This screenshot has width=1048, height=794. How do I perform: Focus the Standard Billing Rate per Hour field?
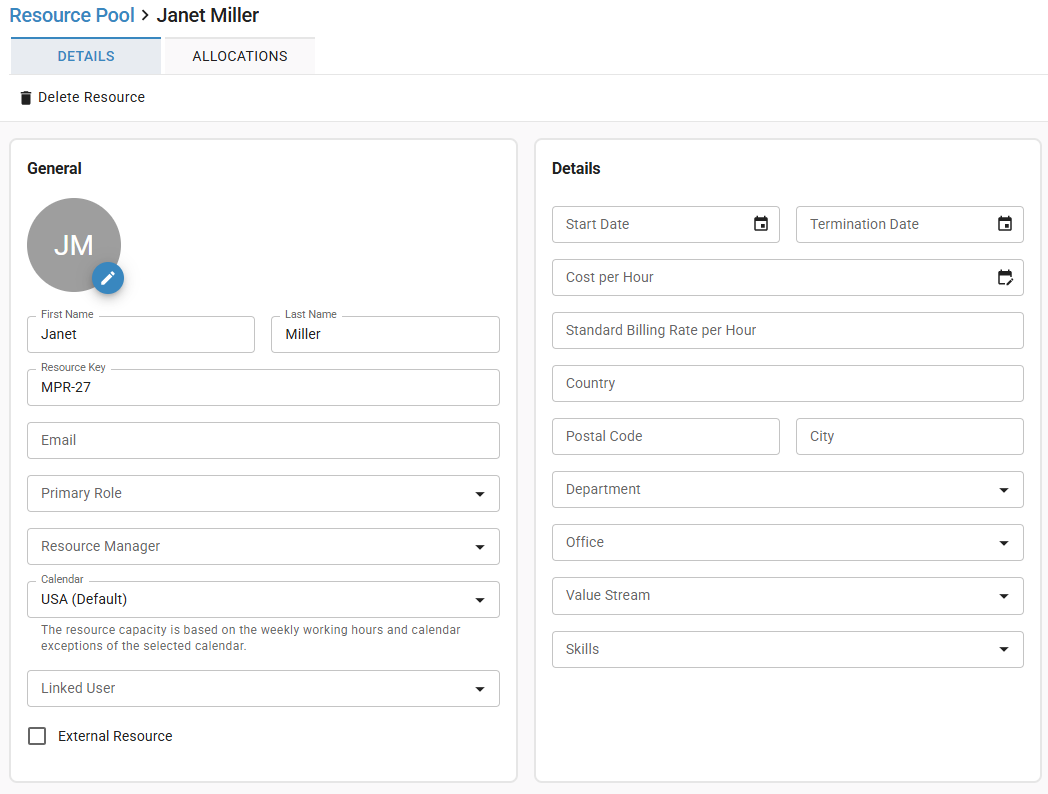[x=787, y=330]
